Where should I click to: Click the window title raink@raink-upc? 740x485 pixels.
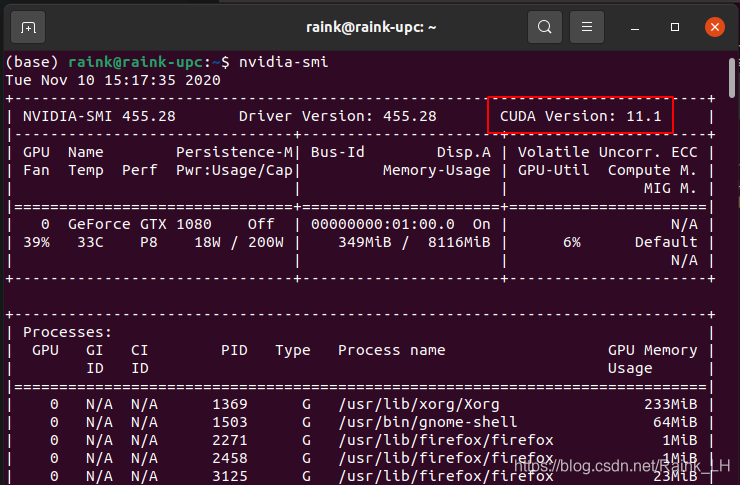tap(371, 27)
